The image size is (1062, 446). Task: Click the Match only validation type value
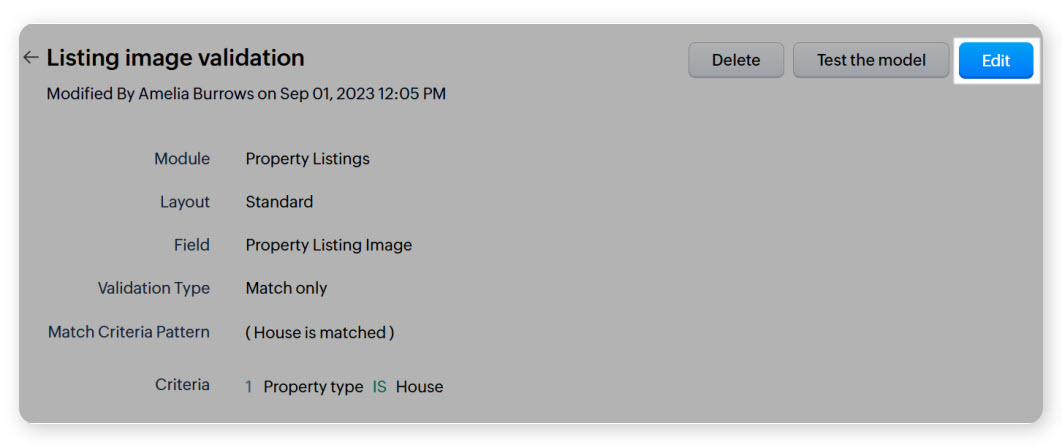286,288
